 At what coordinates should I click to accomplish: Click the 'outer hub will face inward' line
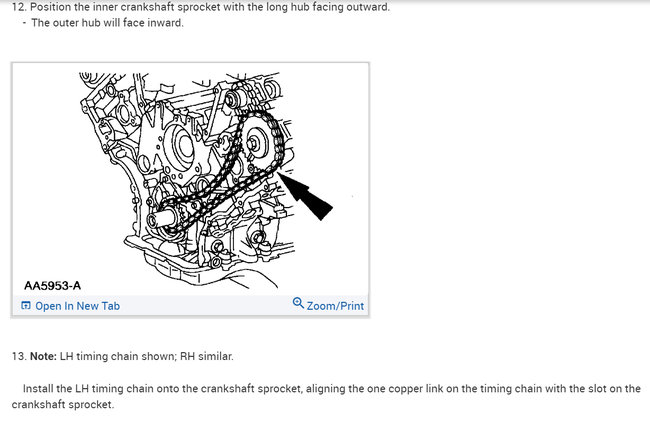tap(107, 23)
